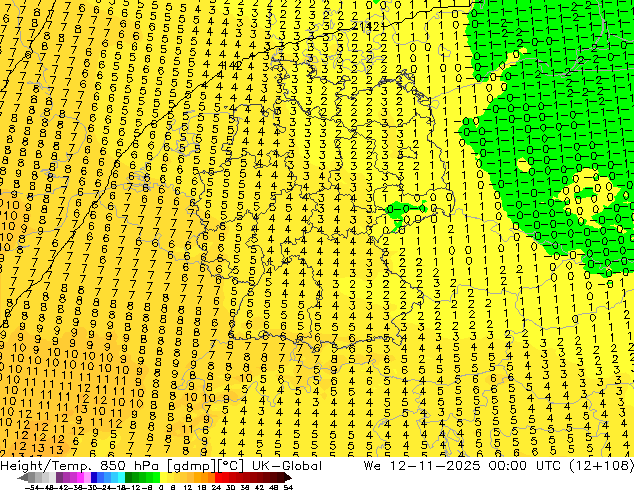This screenshot has height=490, width=634.
Task: Select the dark green legend swatch at -12
Action: (x=129, y=477)
